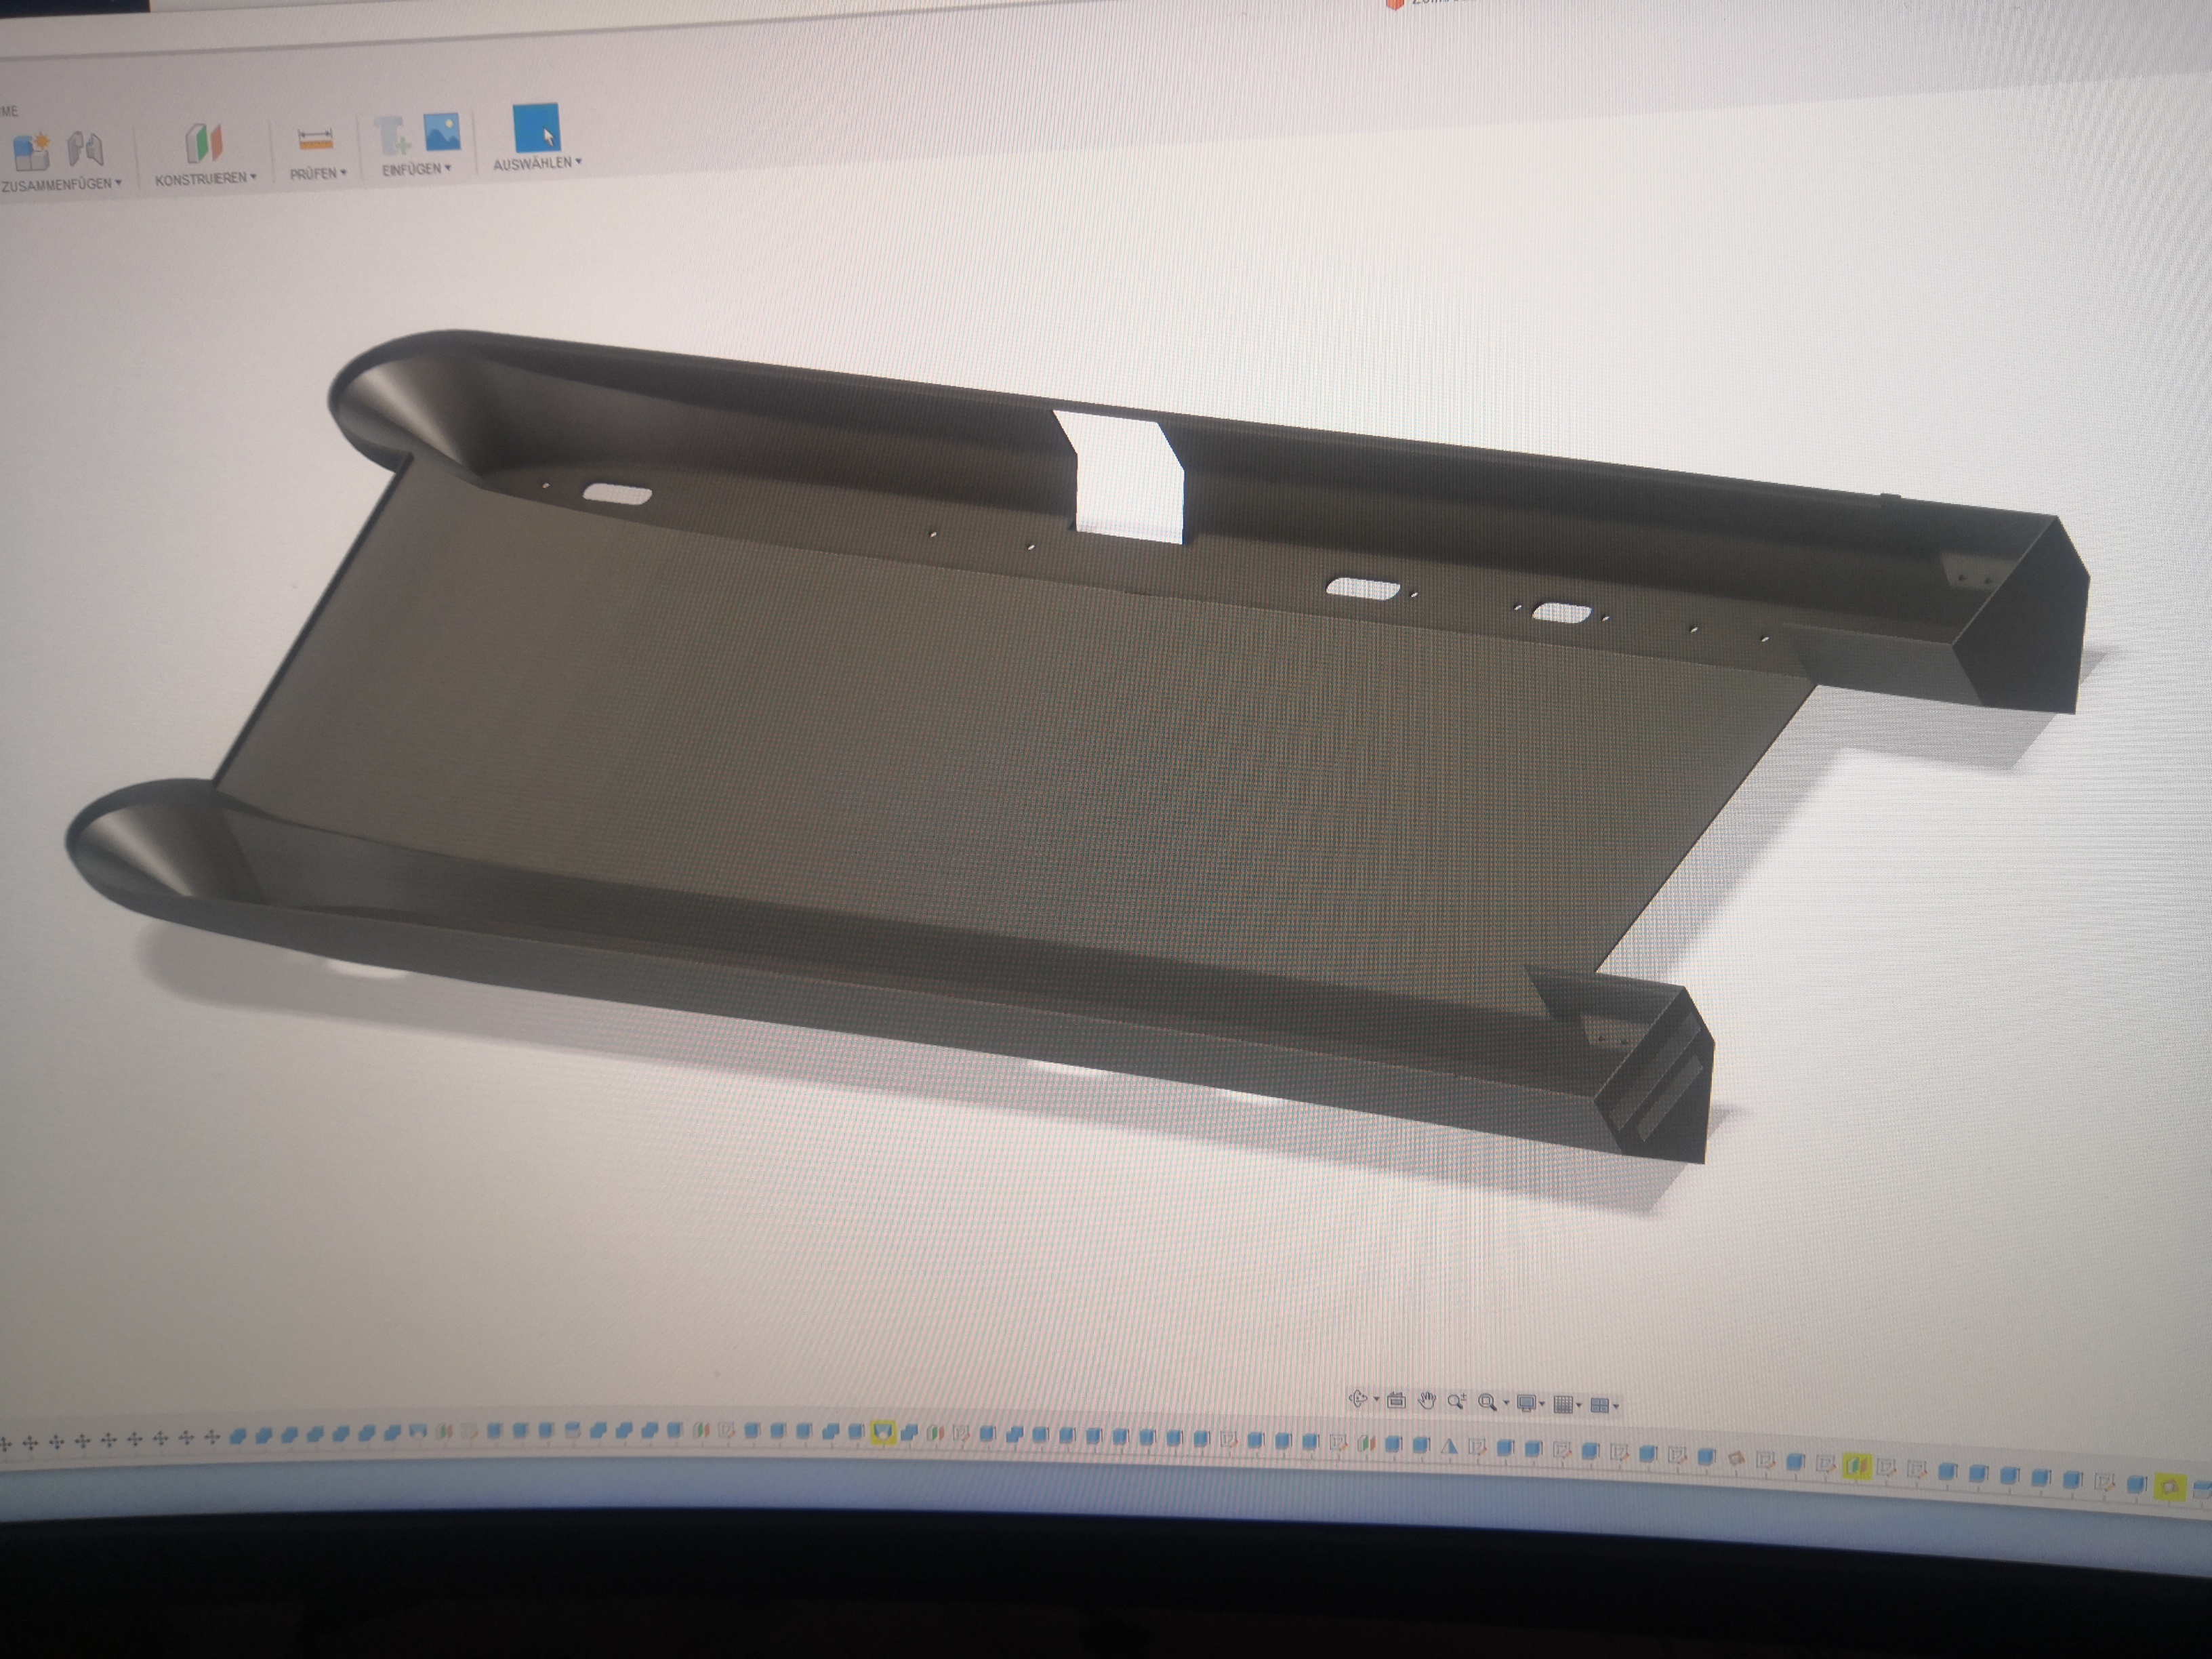Expand the Zoom Window options arrow
The image size is (2212, 1659).
coord(1506,1404)
